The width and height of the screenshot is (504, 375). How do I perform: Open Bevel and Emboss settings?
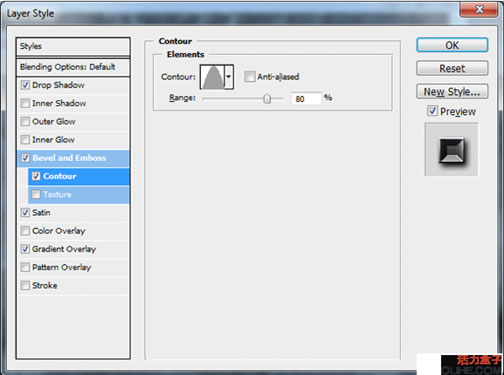[69, 158]
